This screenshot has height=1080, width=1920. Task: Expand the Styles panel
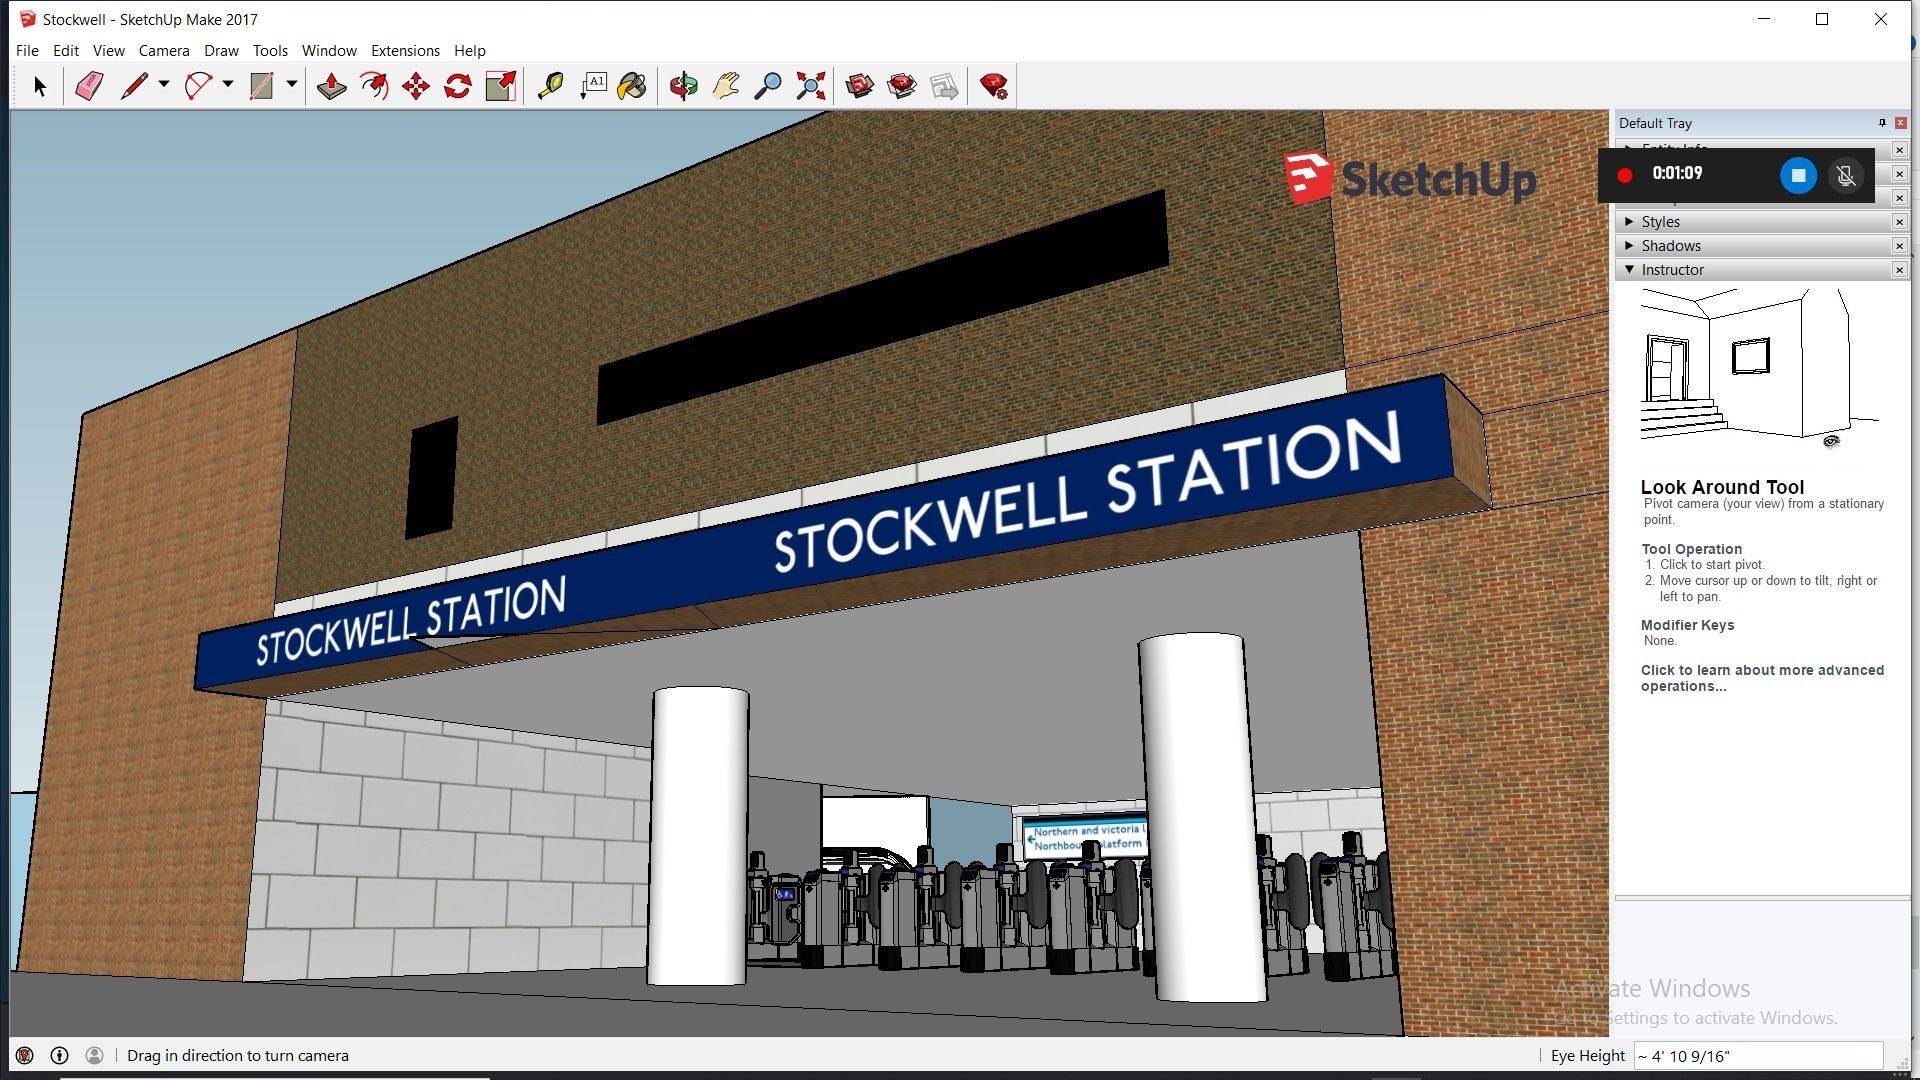point(1660,222)
